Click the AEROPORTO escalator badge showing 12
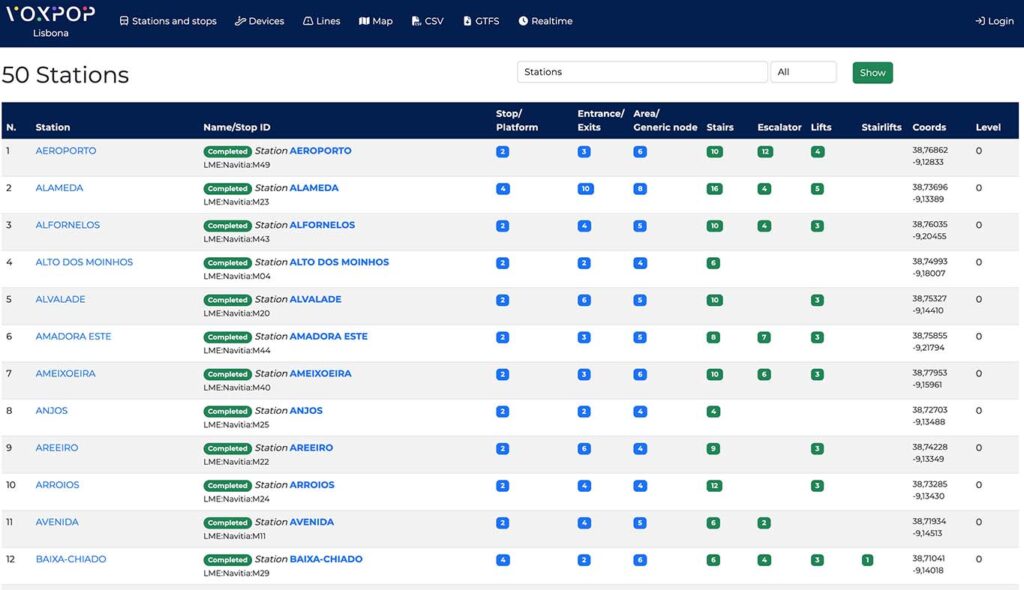Viewport: 1024px width, 590px height. coord(765,152)
